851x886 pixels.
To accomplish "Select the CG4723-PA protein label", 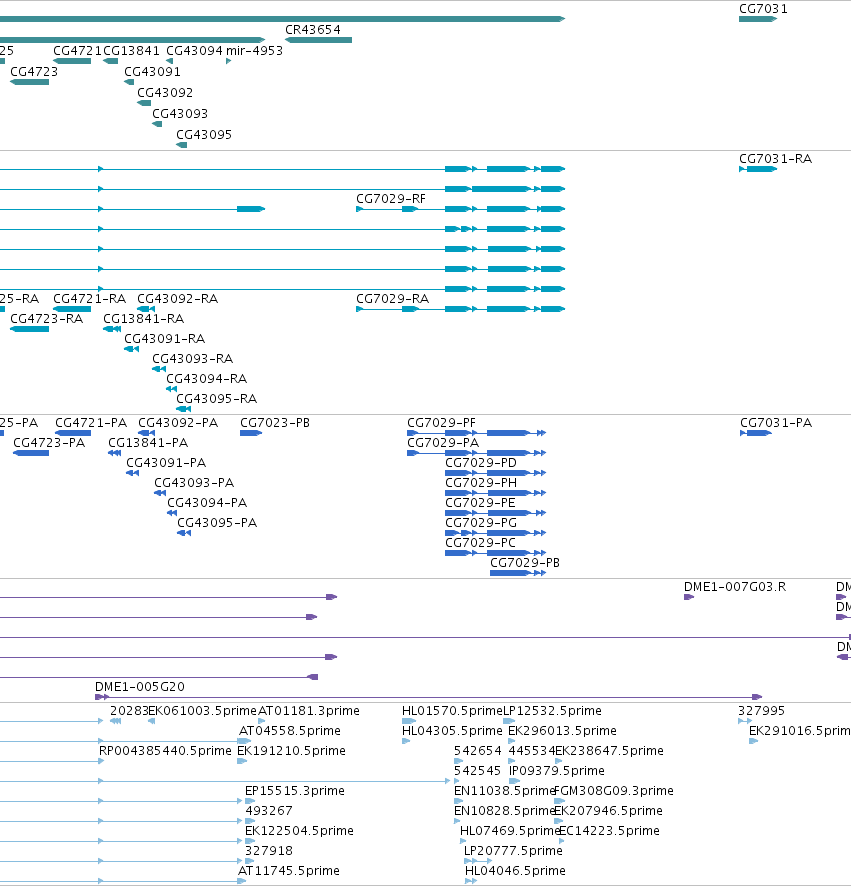I will (x=49, y=442).
